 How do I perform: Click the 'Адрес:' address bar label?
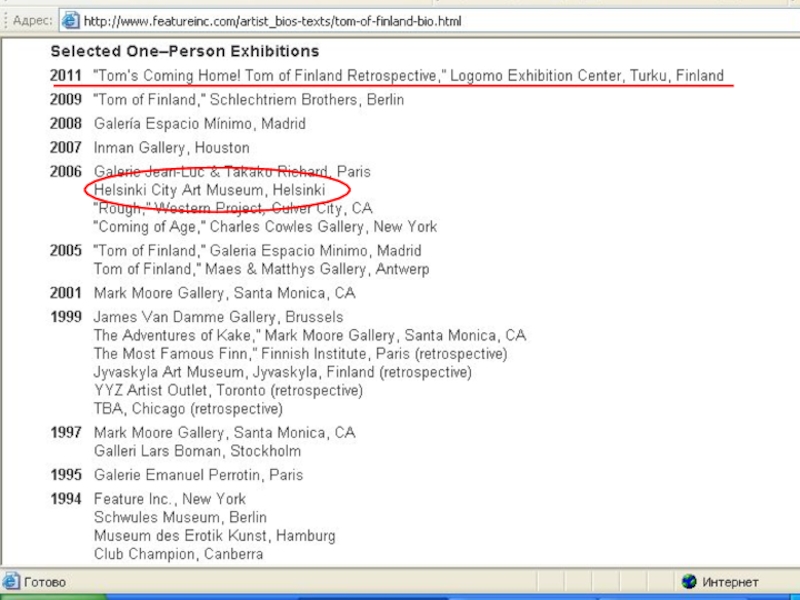coord(33,21)
